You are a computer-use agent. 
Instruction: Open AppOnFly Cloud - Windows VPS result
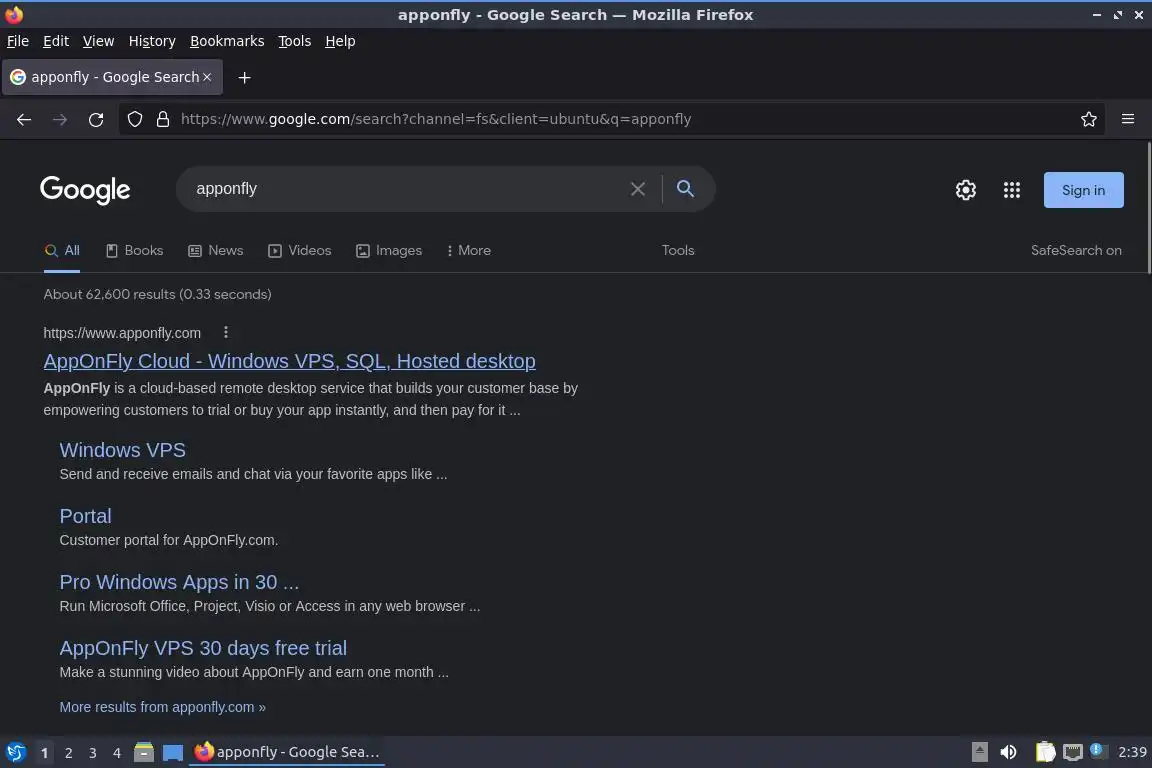(x=289, y=361)
